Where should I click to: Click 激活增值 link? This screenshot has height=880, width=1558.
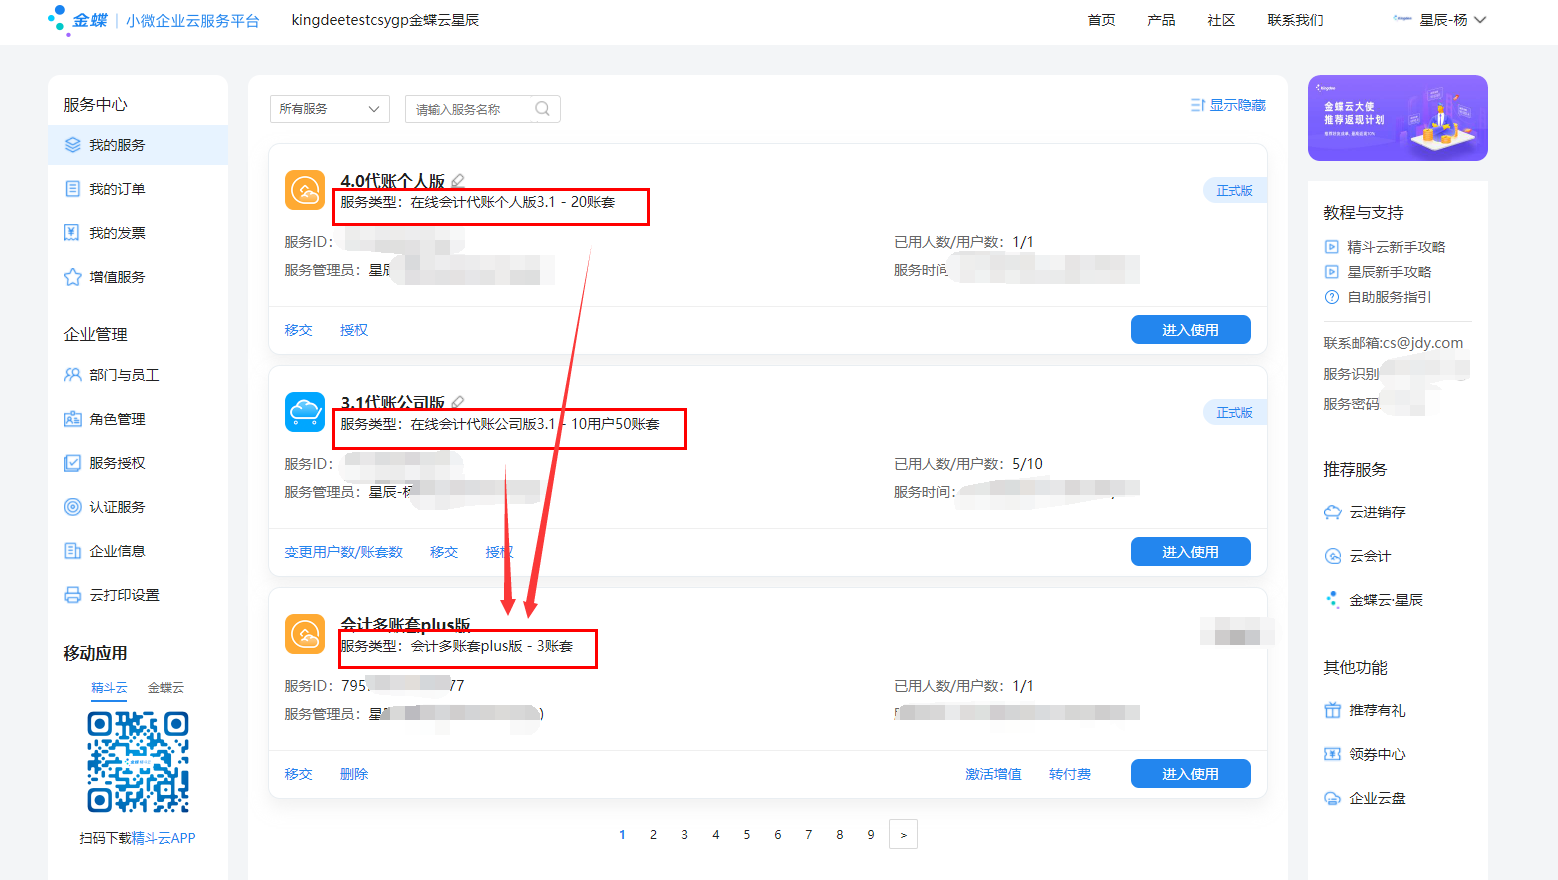pyautogui.click(x=993, y=774)
